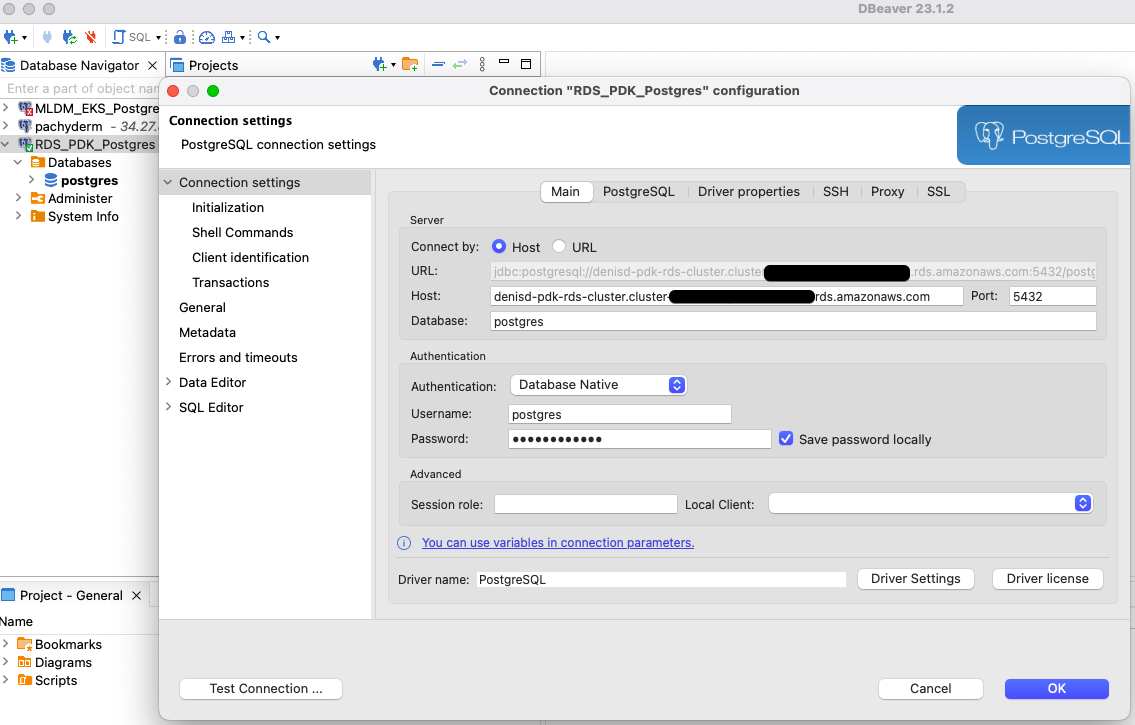Select the Host connect-by radio button

point(499,247)
